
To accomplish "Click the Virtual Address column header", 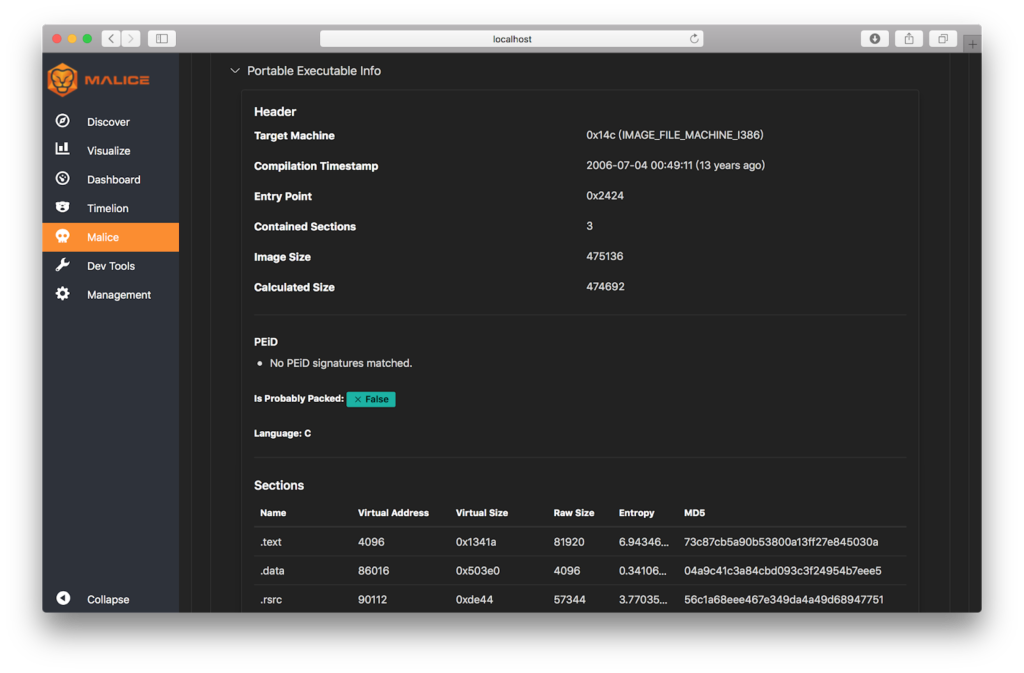I will (x=393, y=513).
